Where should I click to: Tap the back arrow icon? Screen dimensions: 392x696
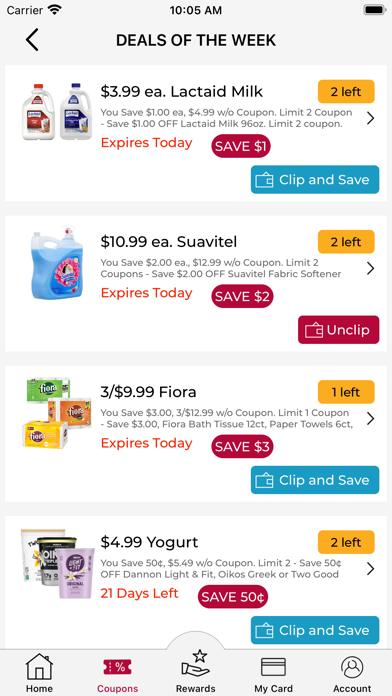[32, 40]
